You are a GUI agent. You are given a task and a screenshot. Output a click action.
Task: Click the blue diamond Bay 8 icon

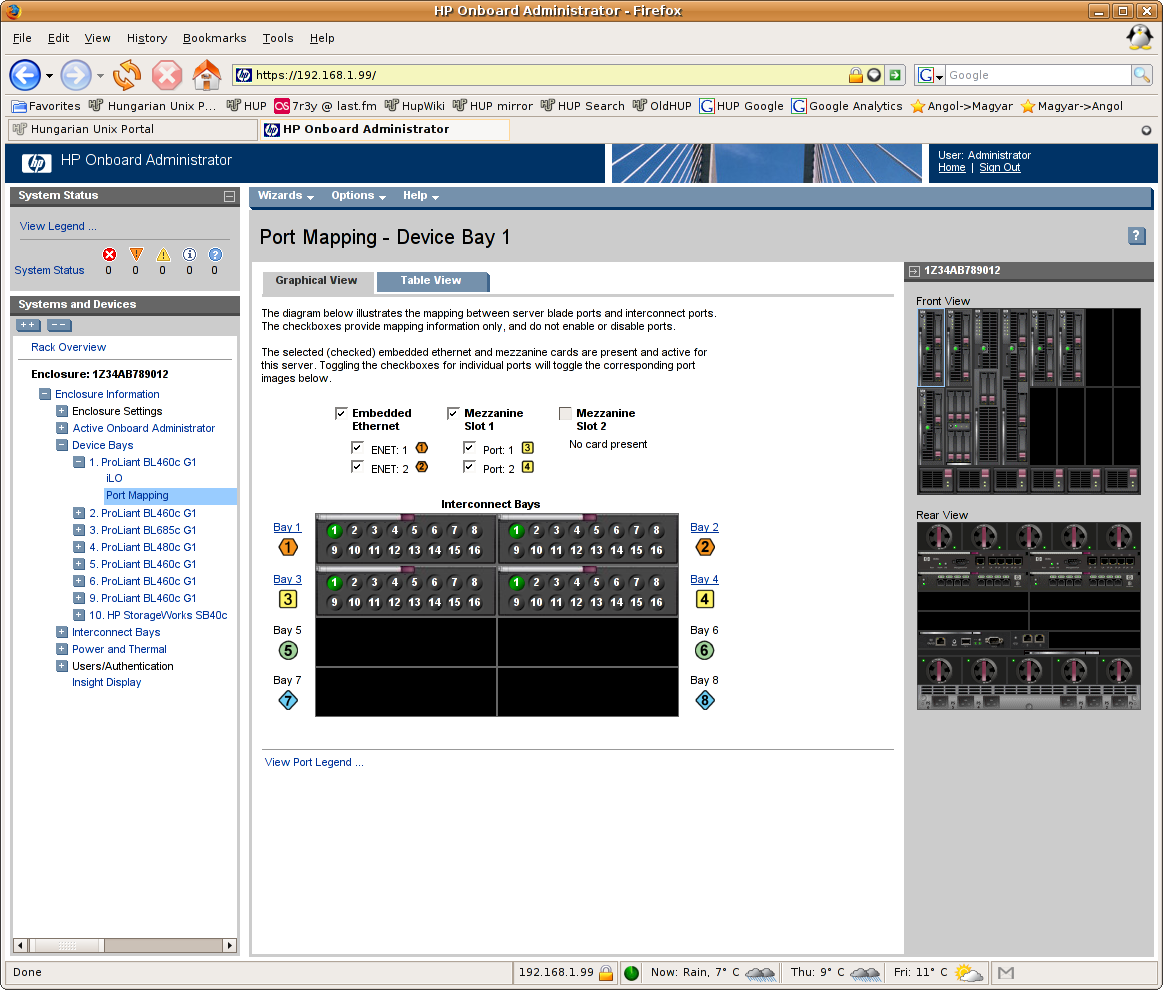pos(705,700)
